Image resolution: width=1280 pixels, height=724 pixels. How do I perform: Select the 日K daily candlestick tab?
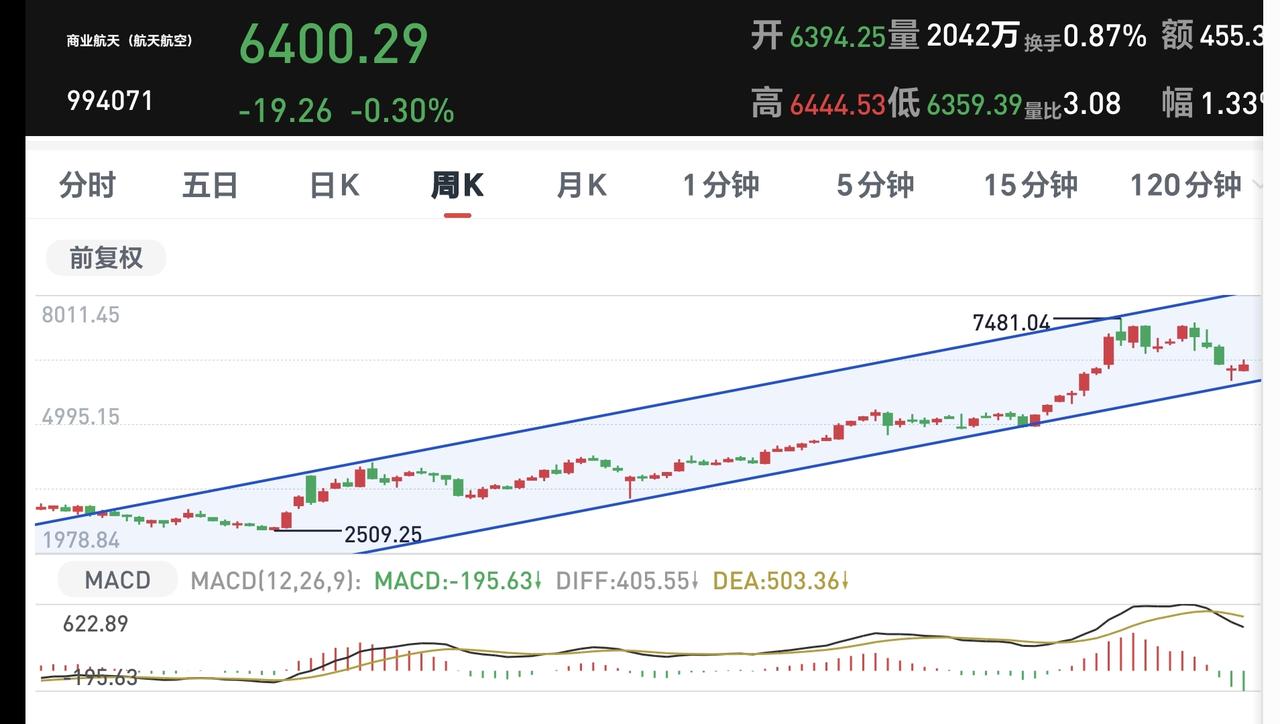pyautogui.click(x=334, y=185)
